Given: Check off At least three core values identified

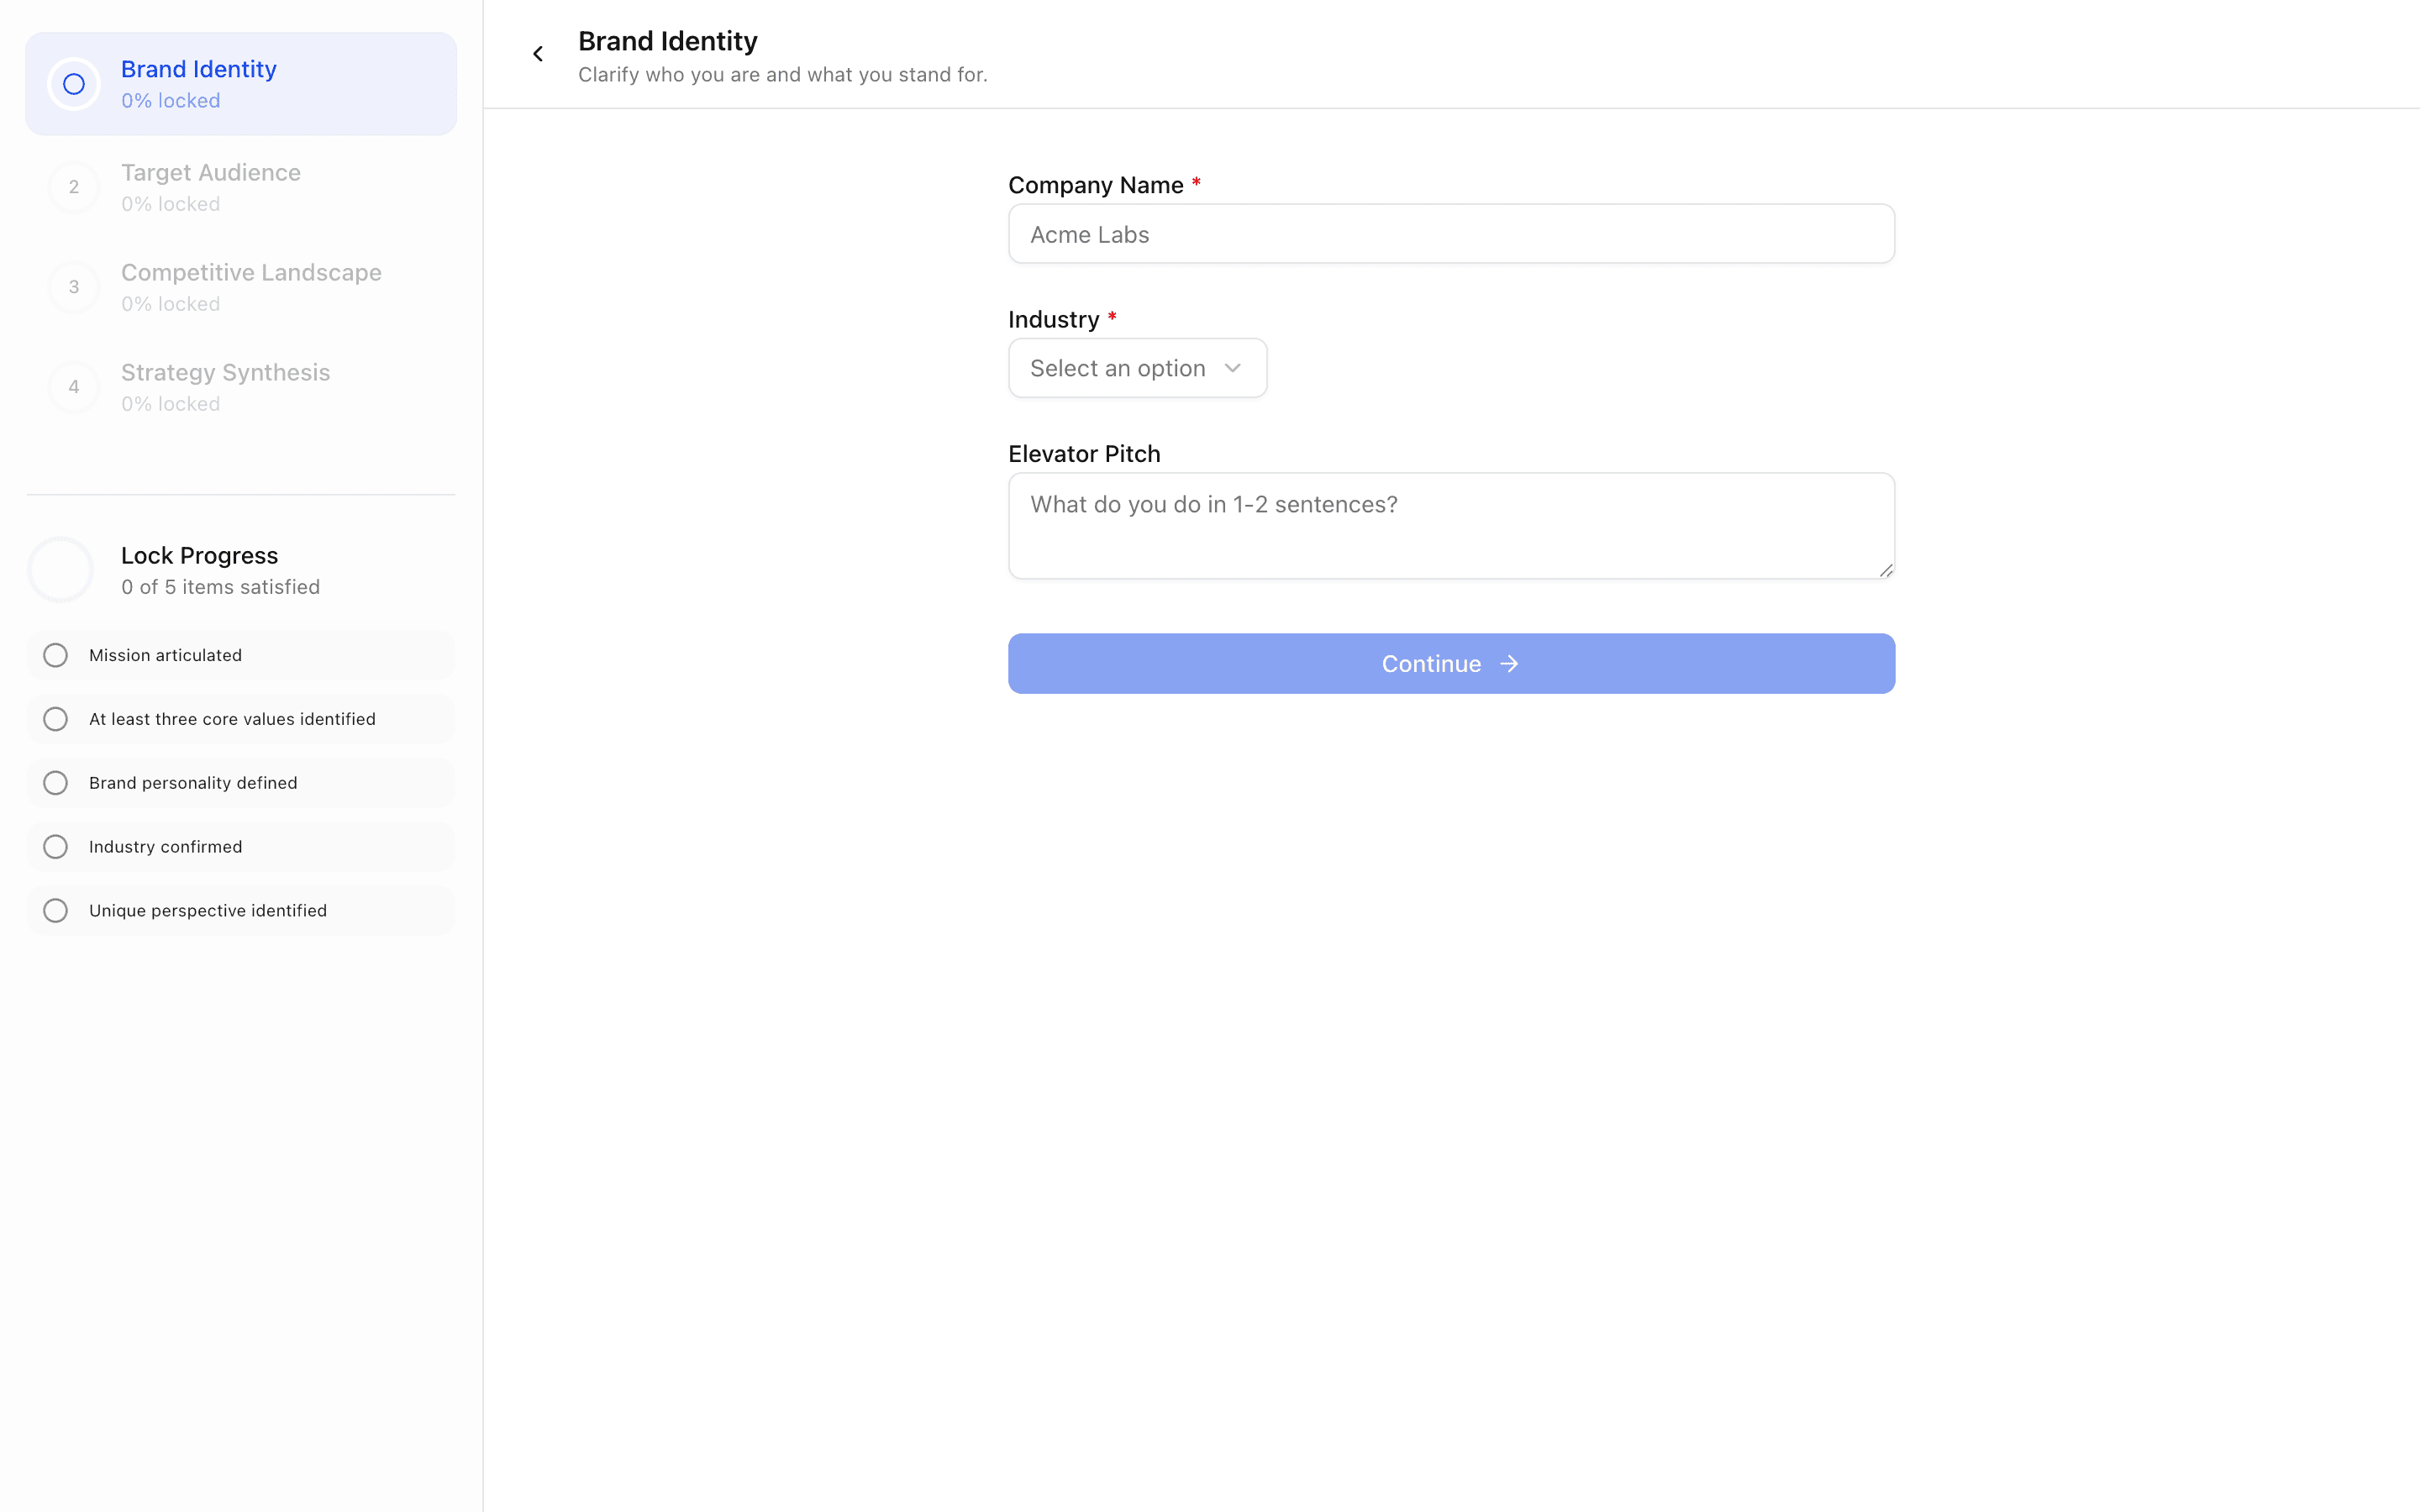Looking at the screenshot, I should [55, 718].
